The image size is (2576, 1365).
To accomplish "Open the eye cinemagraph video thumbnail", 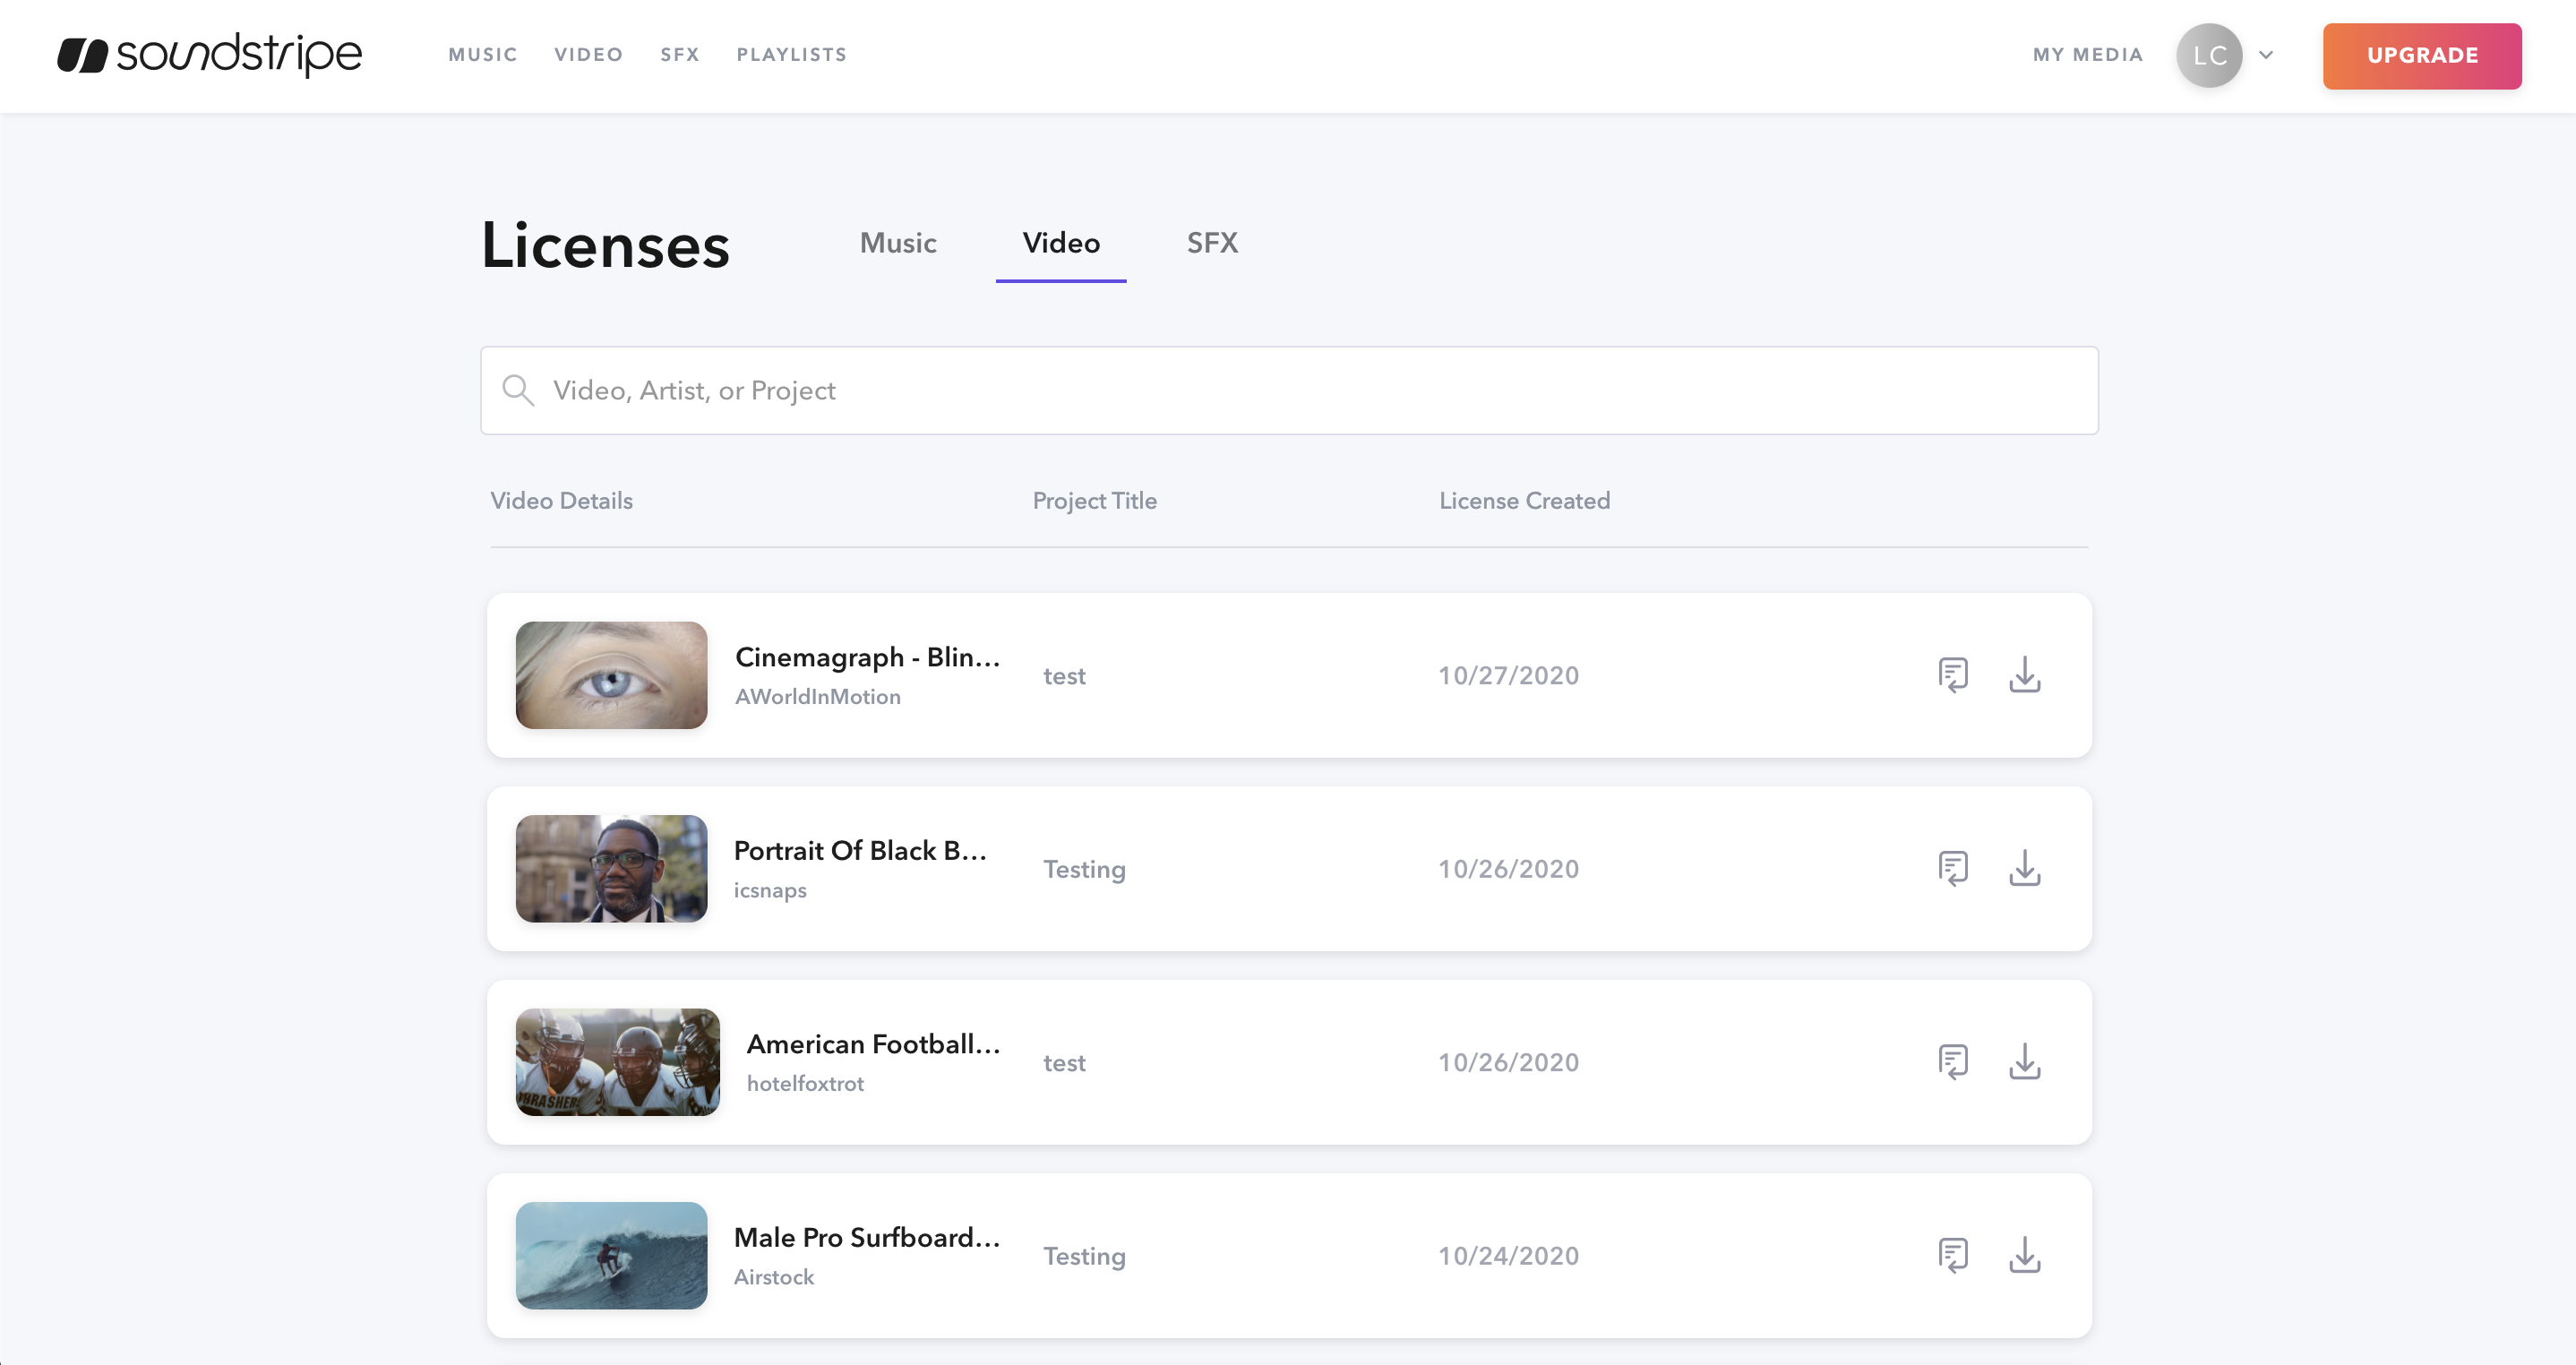I will (611, 675).
